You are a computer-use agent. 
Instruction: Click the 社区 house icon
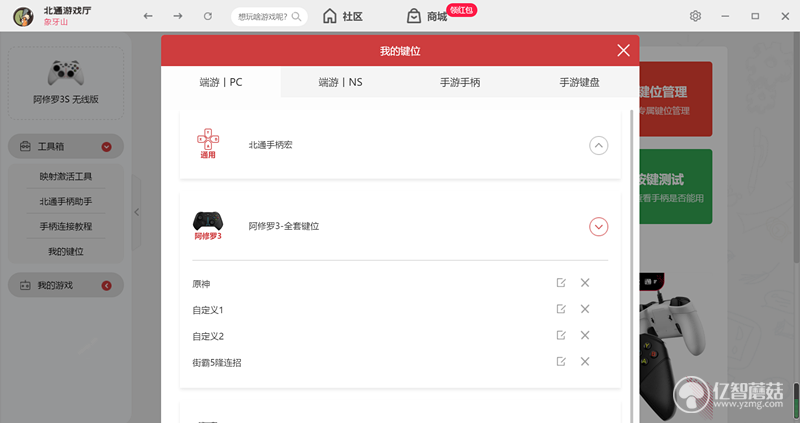pyautogui.click(x=330, y=16)
